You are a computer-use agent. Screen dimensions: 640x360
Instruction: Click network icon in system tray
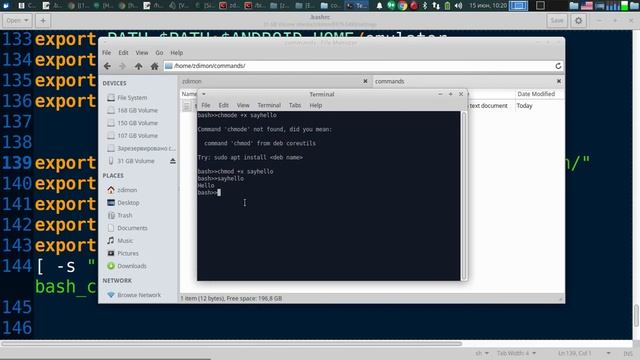436,5
